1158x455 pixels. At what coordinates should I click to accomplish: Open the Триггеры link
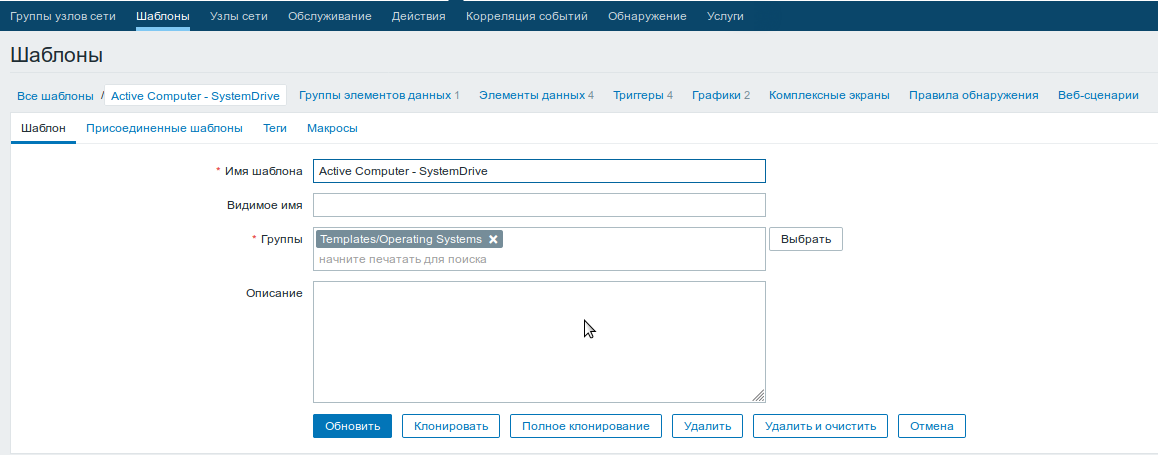(643, 95)
